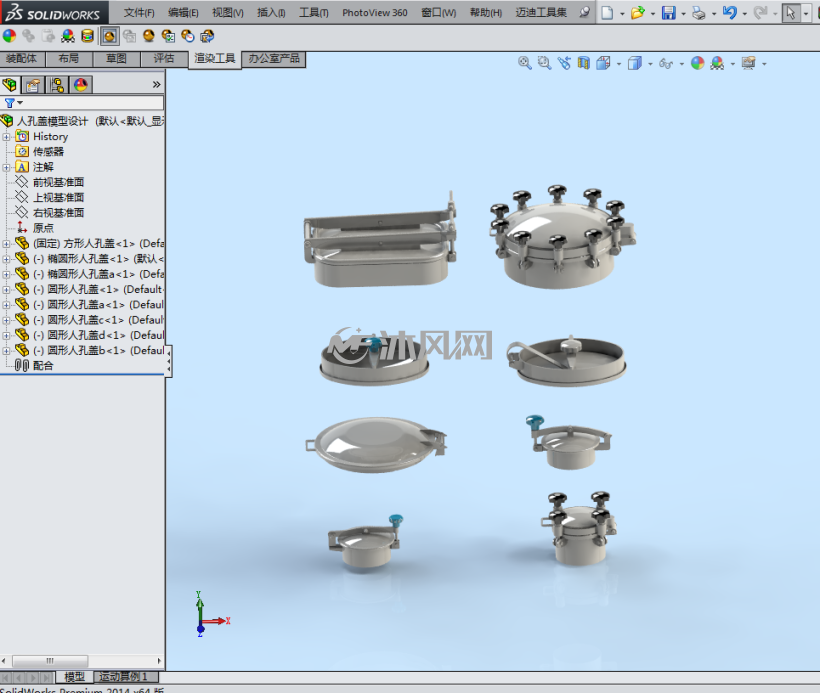Expand the 方形人孔盖<1> component node
Image resolution: width=820 pixels, height=693 pixels.
click(6, 244)
